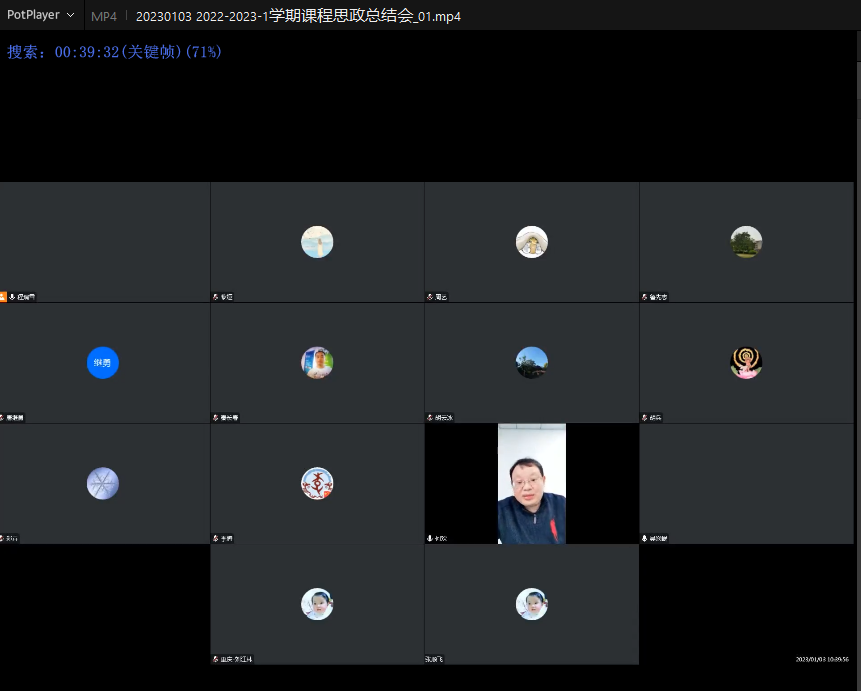The width and height of the screenshot is (861, 691).
Task: Select the beach photo avatar in top row
Action: (317, 242)
